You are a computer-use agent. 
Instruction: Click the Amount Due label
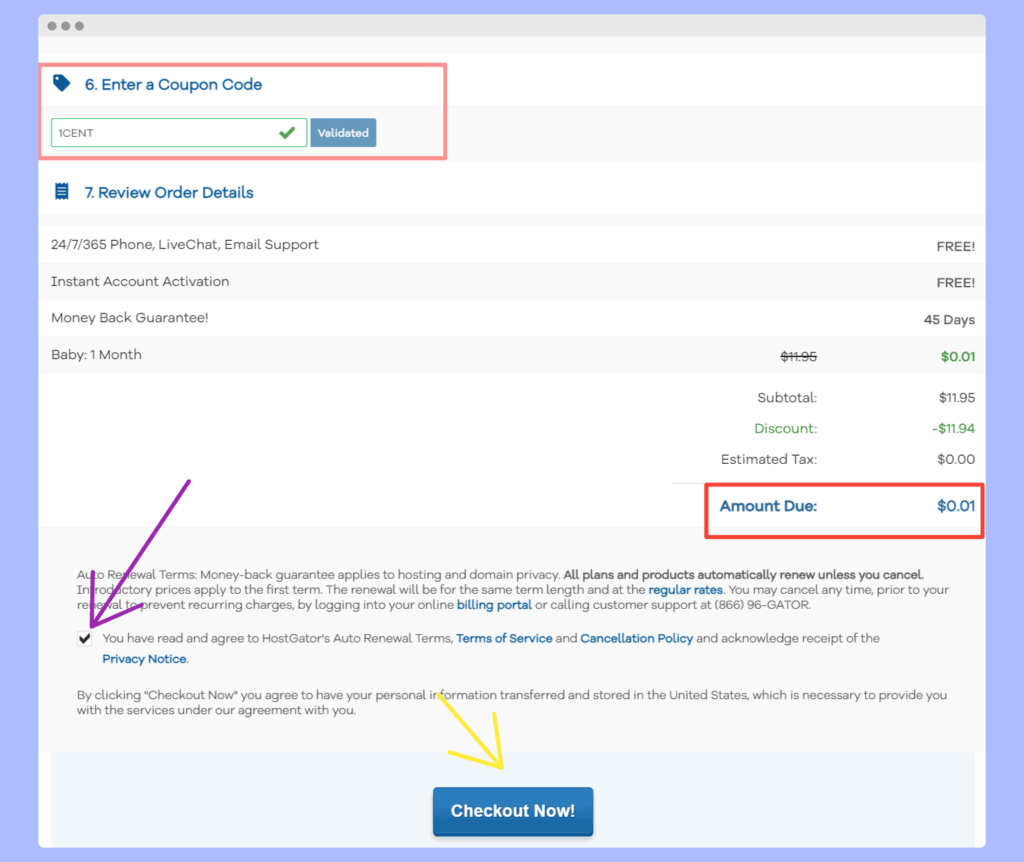pos(768,506)
